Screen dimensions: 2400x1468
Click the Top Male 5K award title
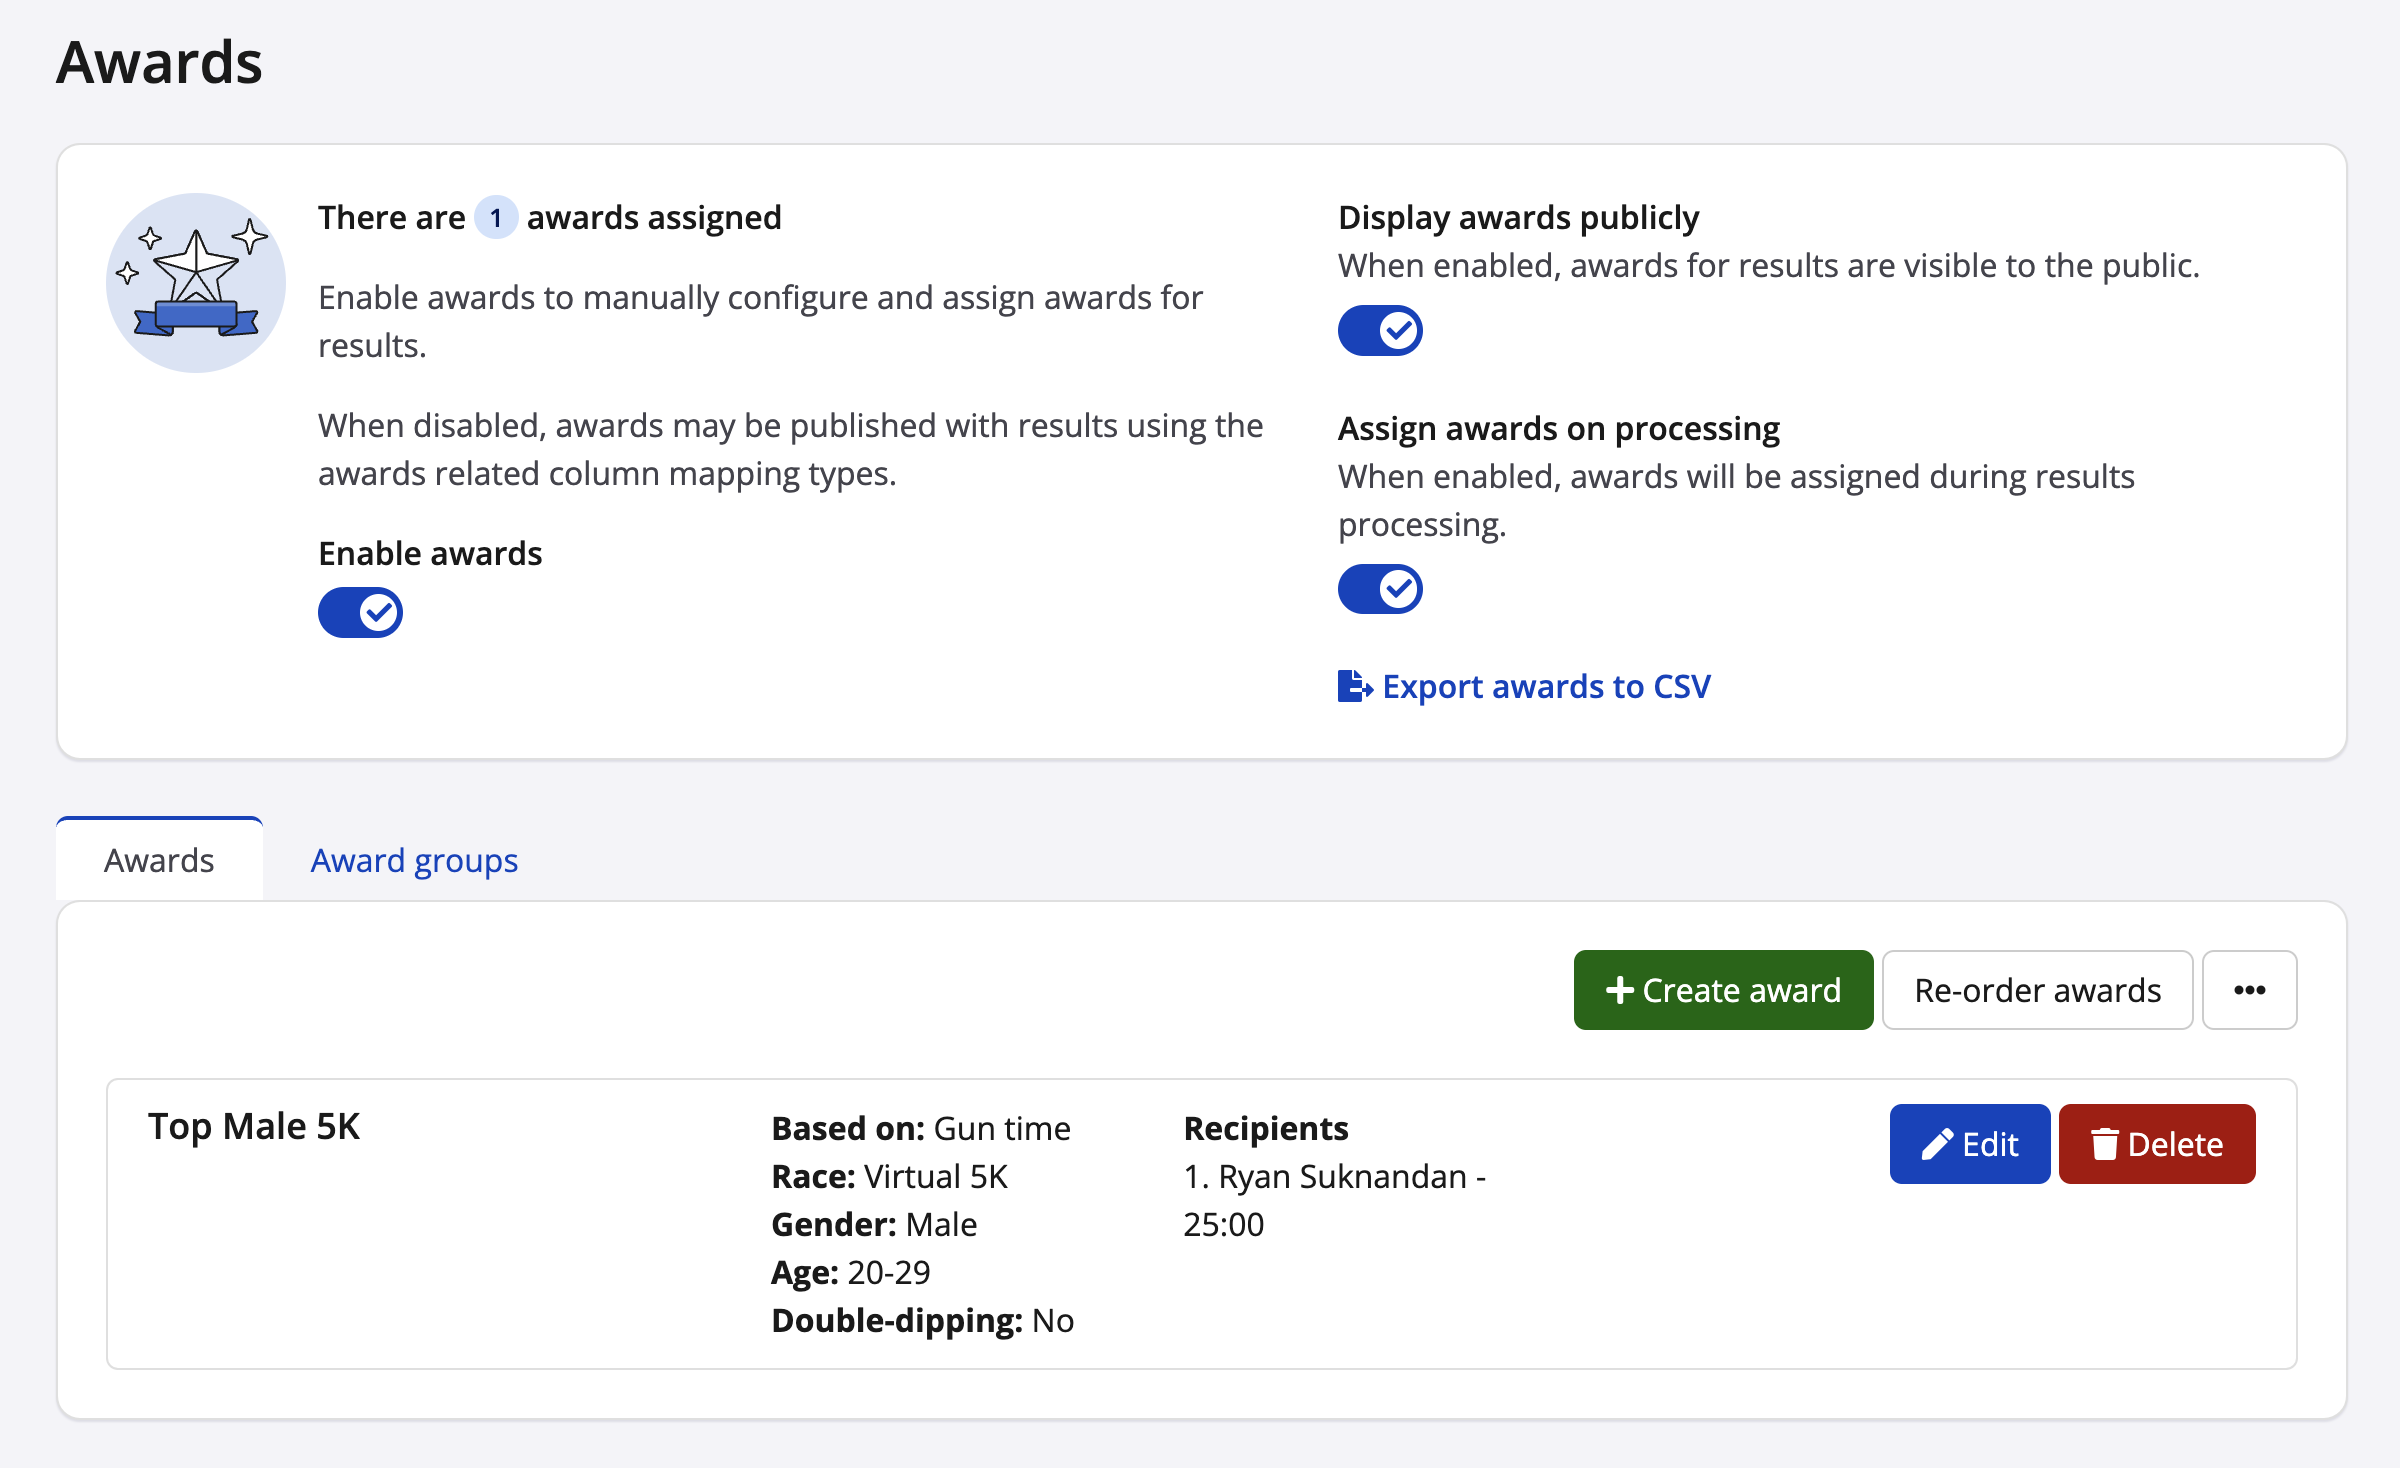pos(254,1127)
